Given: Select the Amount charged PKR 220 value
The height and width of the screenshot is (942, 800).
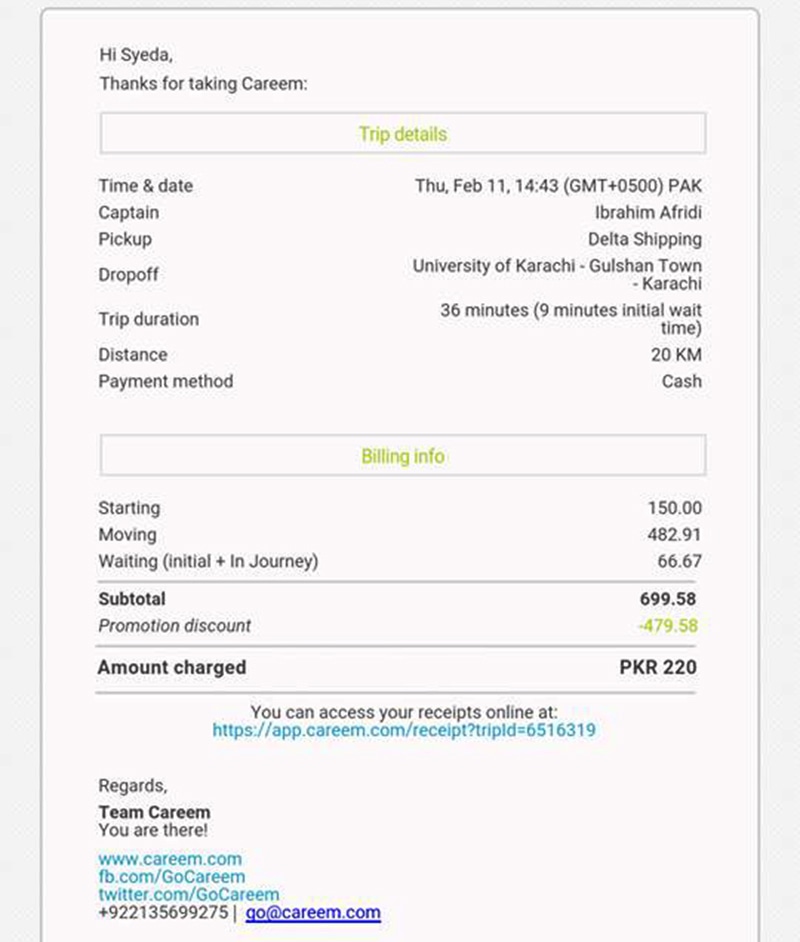Looking at the screenshot, I should click(658, 667).
